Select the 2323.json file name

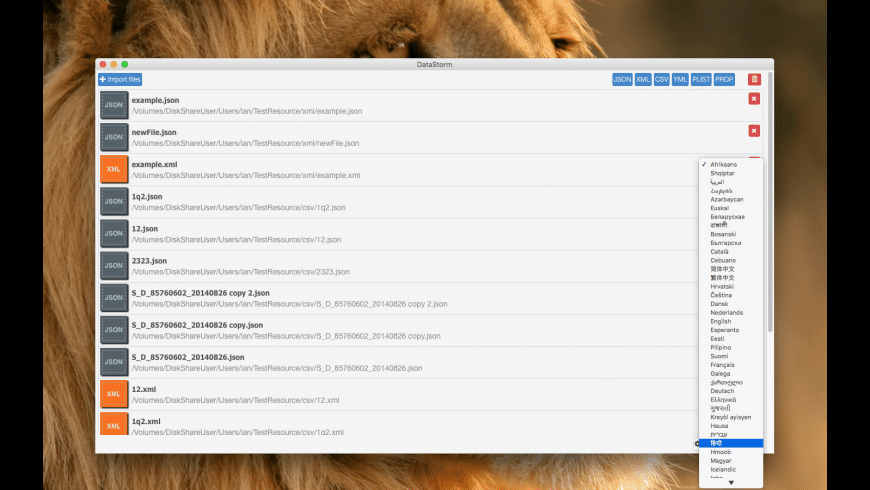149,261
